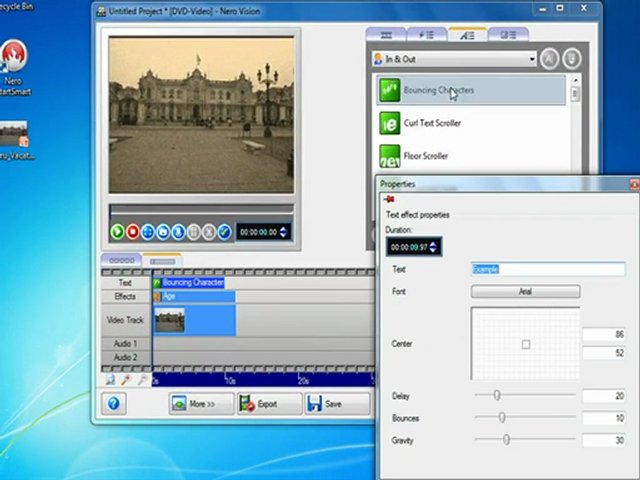Click the red pin icon in Properties
The height and width of the screenshot is (480, 640).
389,199
